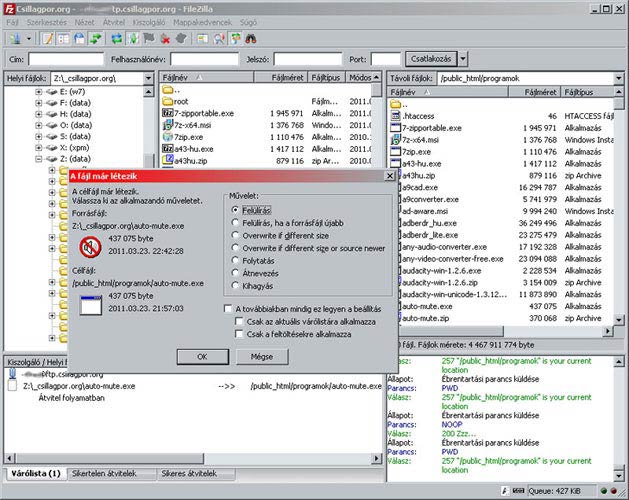Toggle the message log toolbar icon

click(x=48, y=39)
